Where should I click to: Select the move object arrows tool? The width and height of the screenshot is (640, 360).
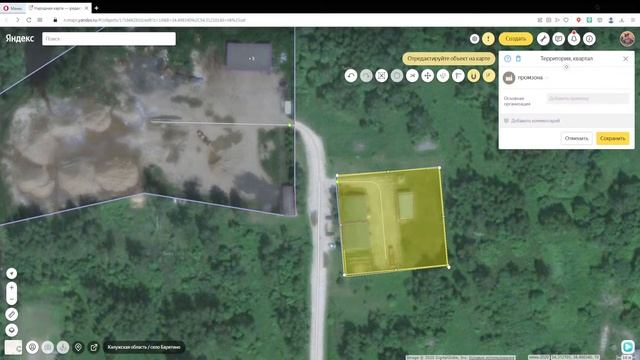pos(427,76)
